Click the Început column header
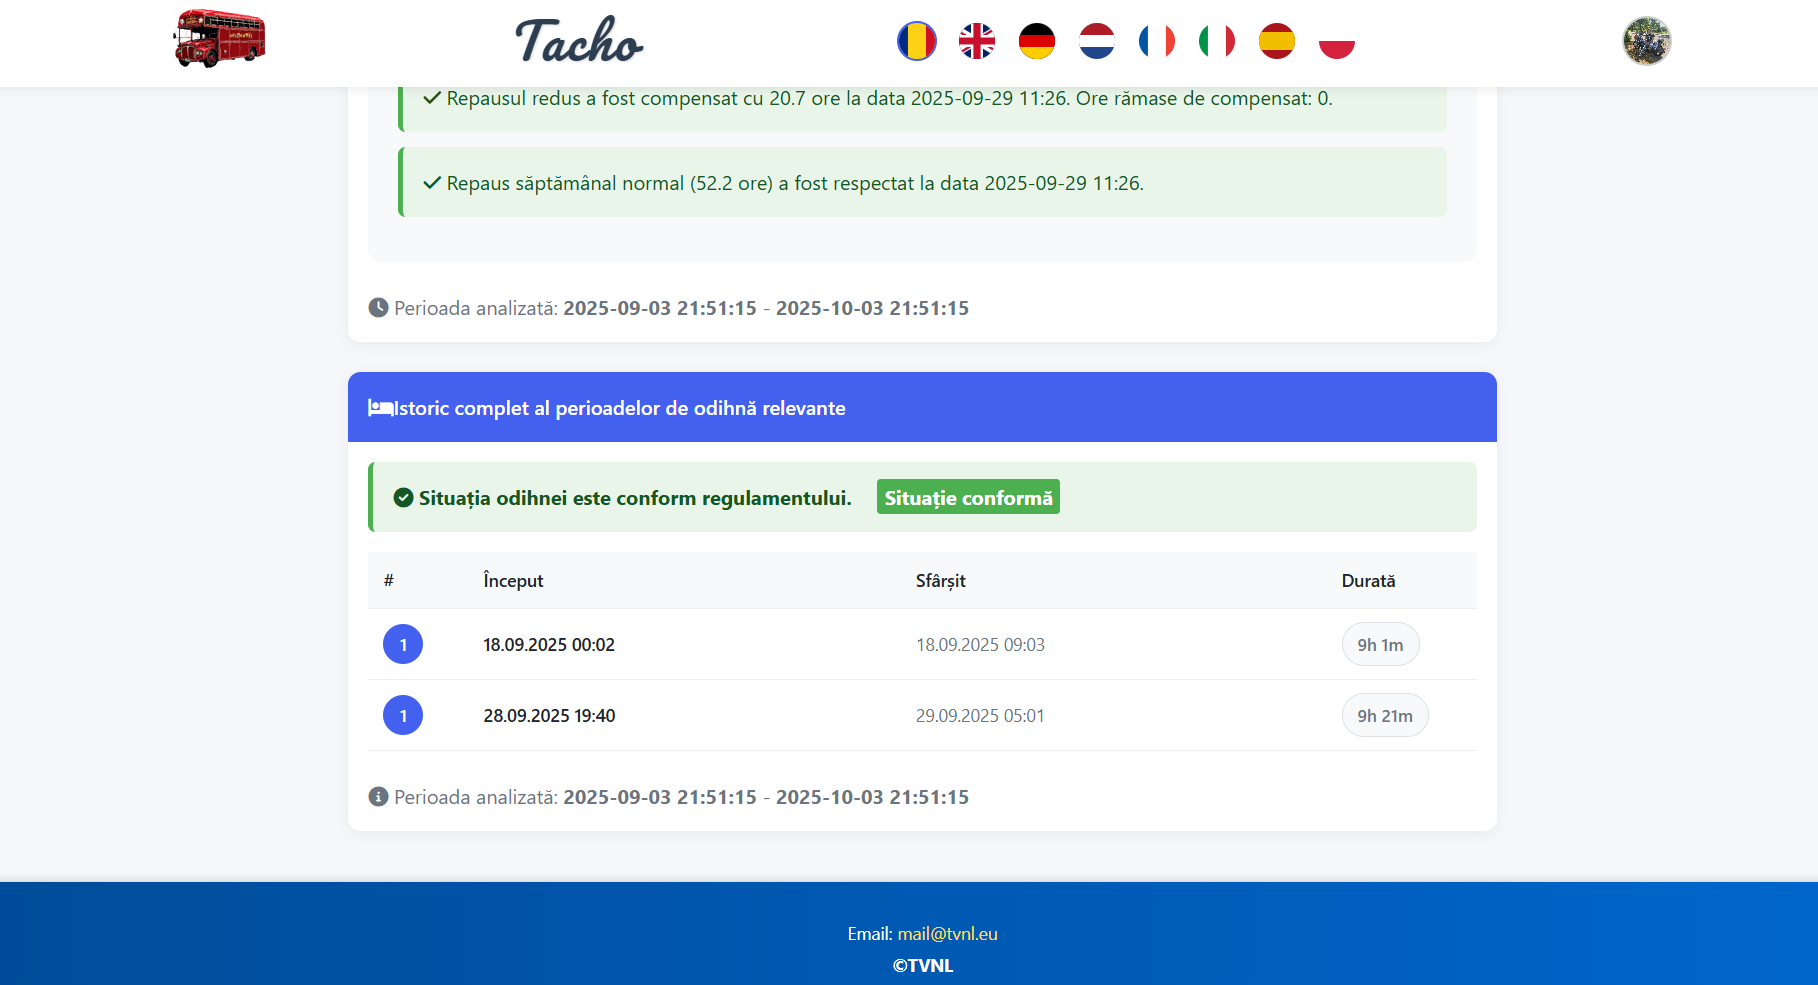This screenshot has width=1818, height=985. 513,581
